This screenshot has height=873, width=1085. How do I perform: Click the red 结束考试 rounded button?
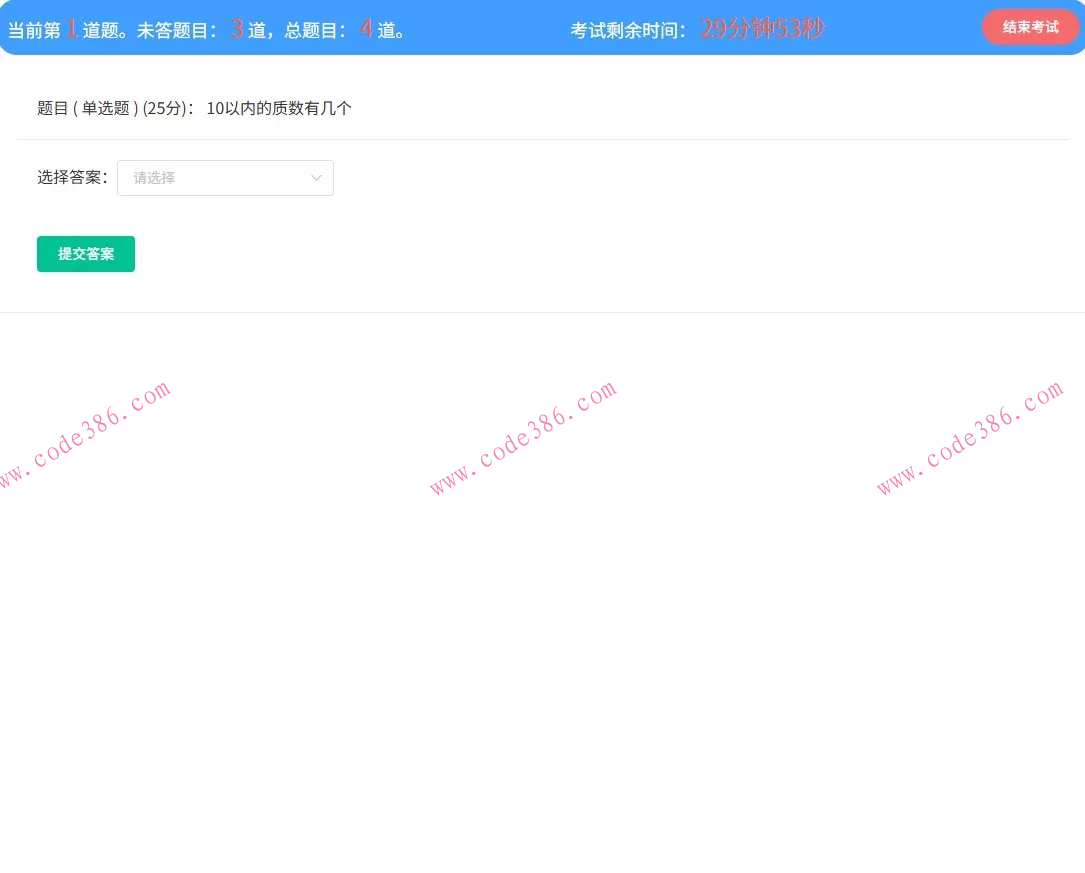[1030, 27]
